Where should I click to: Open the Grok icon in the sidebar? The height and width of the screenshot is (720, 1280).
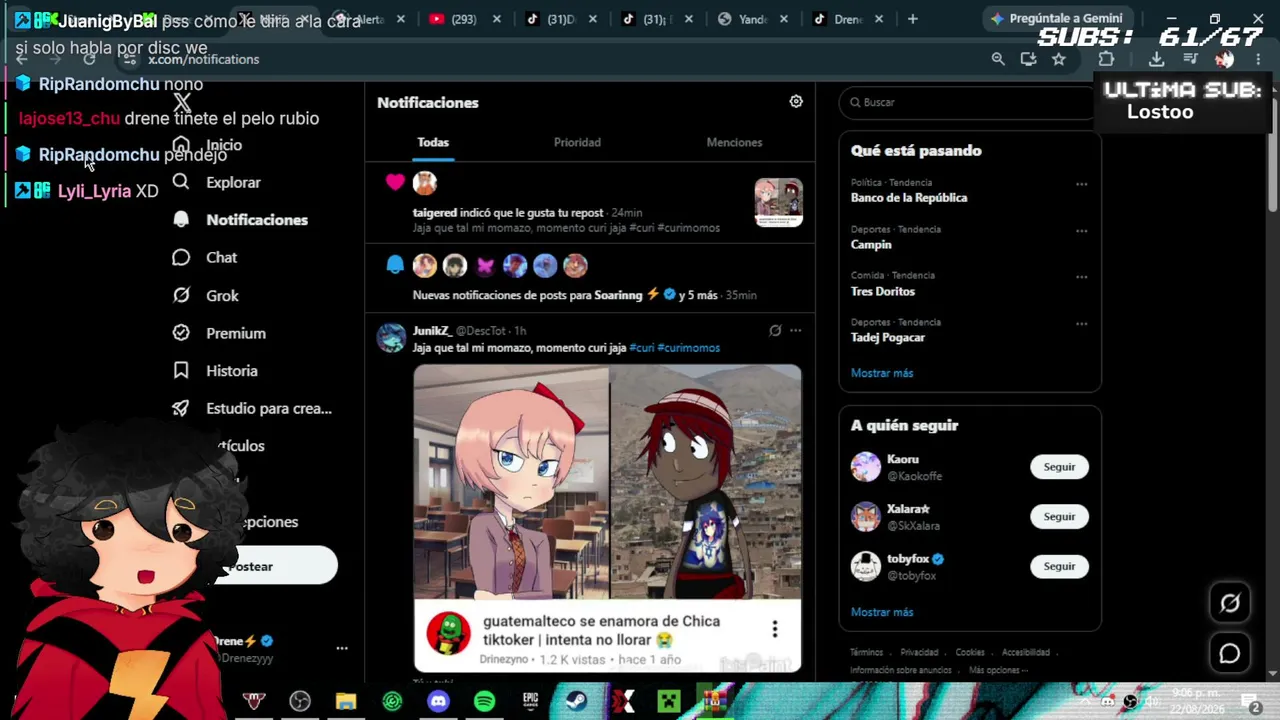(x=181, y=295)
